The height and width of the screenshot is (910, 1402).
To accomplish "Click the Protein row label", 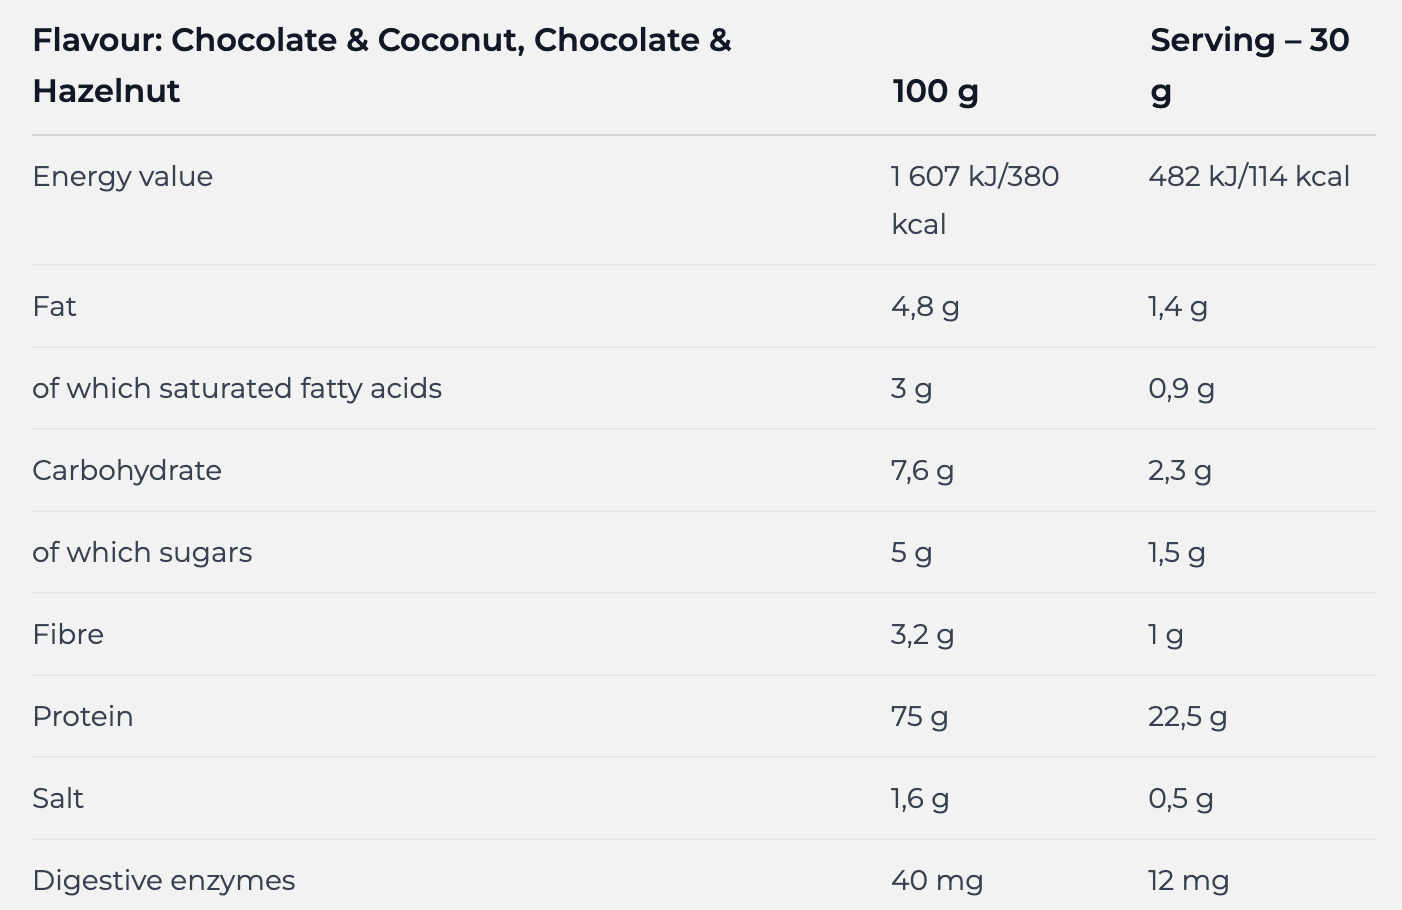I will click(83, 716).
